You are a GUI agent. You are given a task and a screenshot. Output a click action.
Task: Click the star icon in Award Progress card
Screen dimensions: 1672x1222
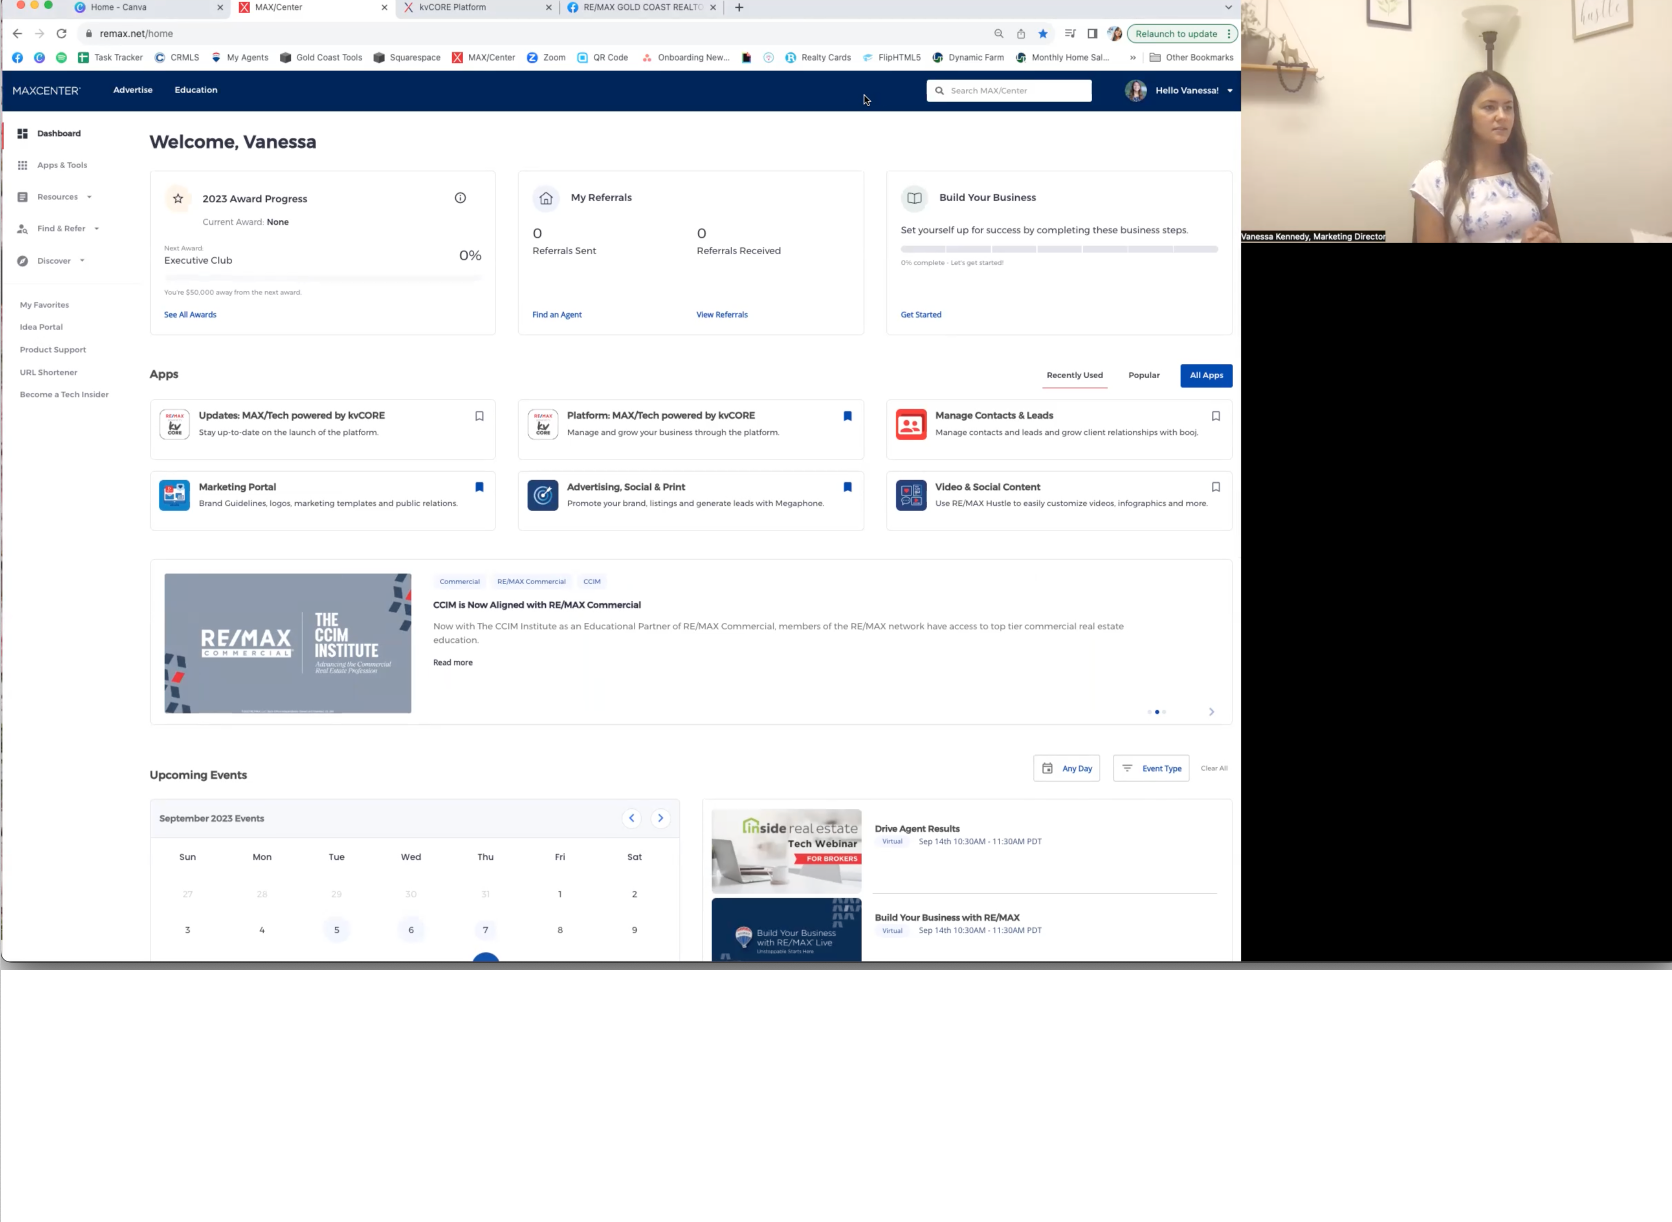tap(178, 198)
